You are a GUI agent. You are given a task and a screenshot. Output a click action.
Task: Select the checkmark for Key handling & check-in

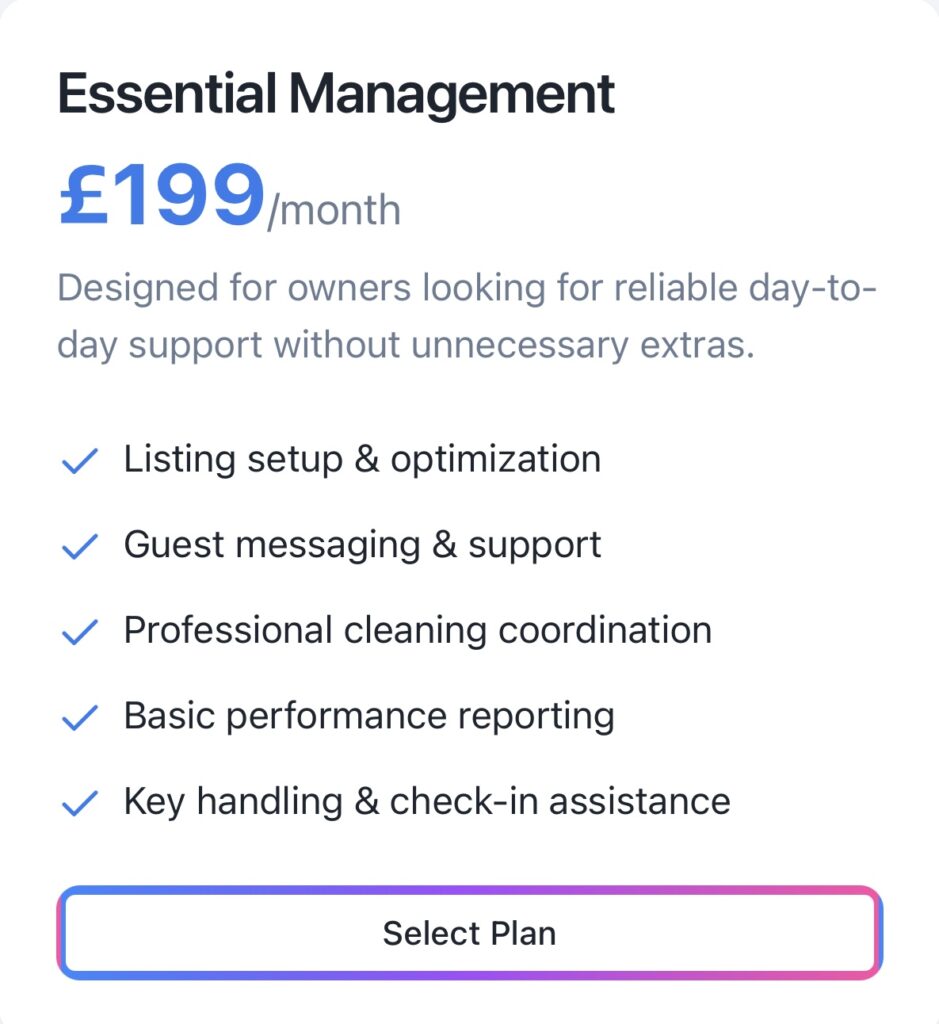[x=79, y=803]
